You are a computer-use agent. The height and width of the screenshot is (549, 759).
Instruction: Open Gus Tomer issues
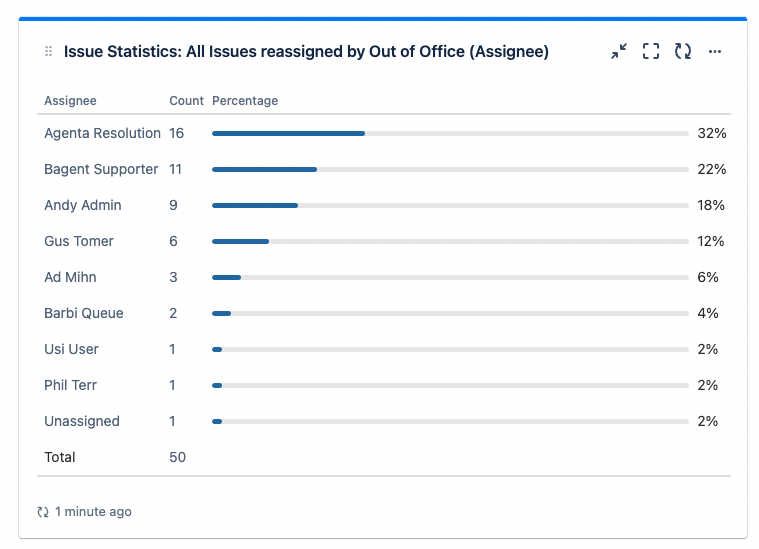(x=78, y=241)
